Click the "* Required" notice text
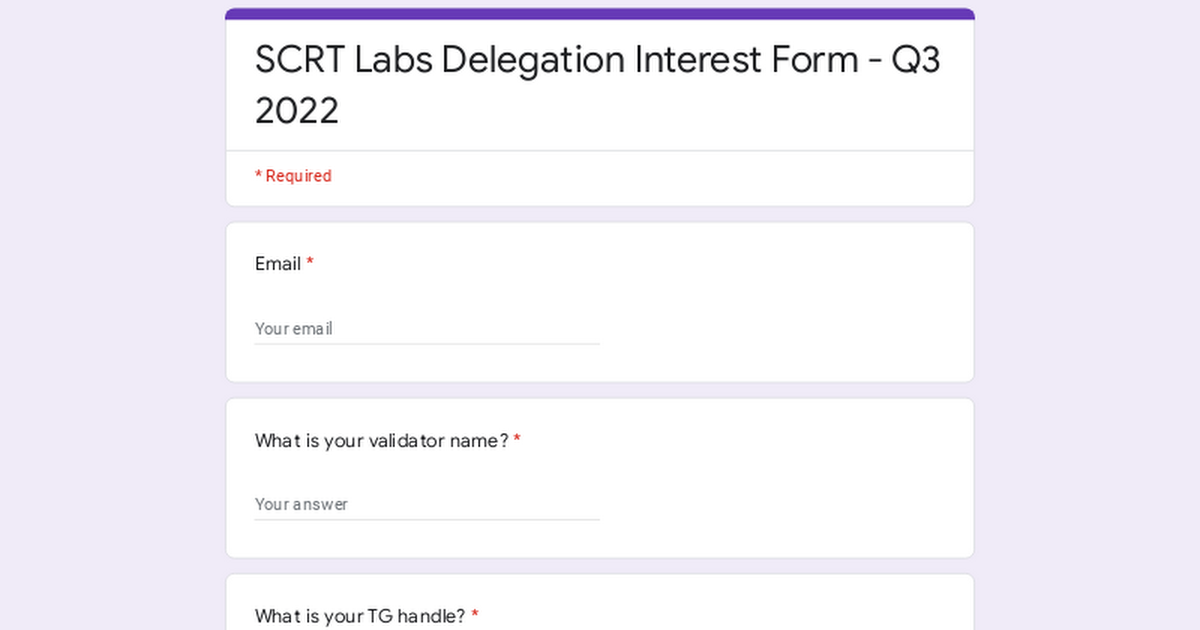 (x=293, y=176)
